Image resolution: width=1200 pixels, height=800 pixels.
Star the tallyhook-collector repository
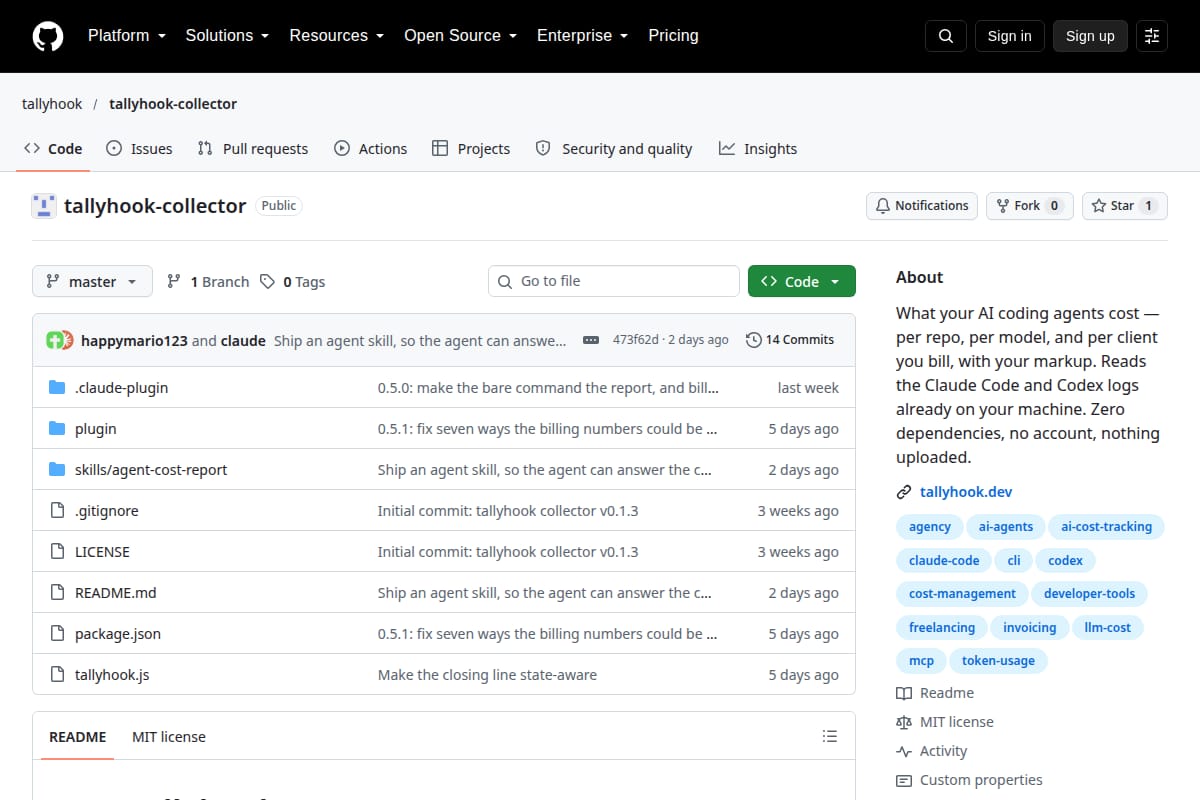(x=1125, y=206)
